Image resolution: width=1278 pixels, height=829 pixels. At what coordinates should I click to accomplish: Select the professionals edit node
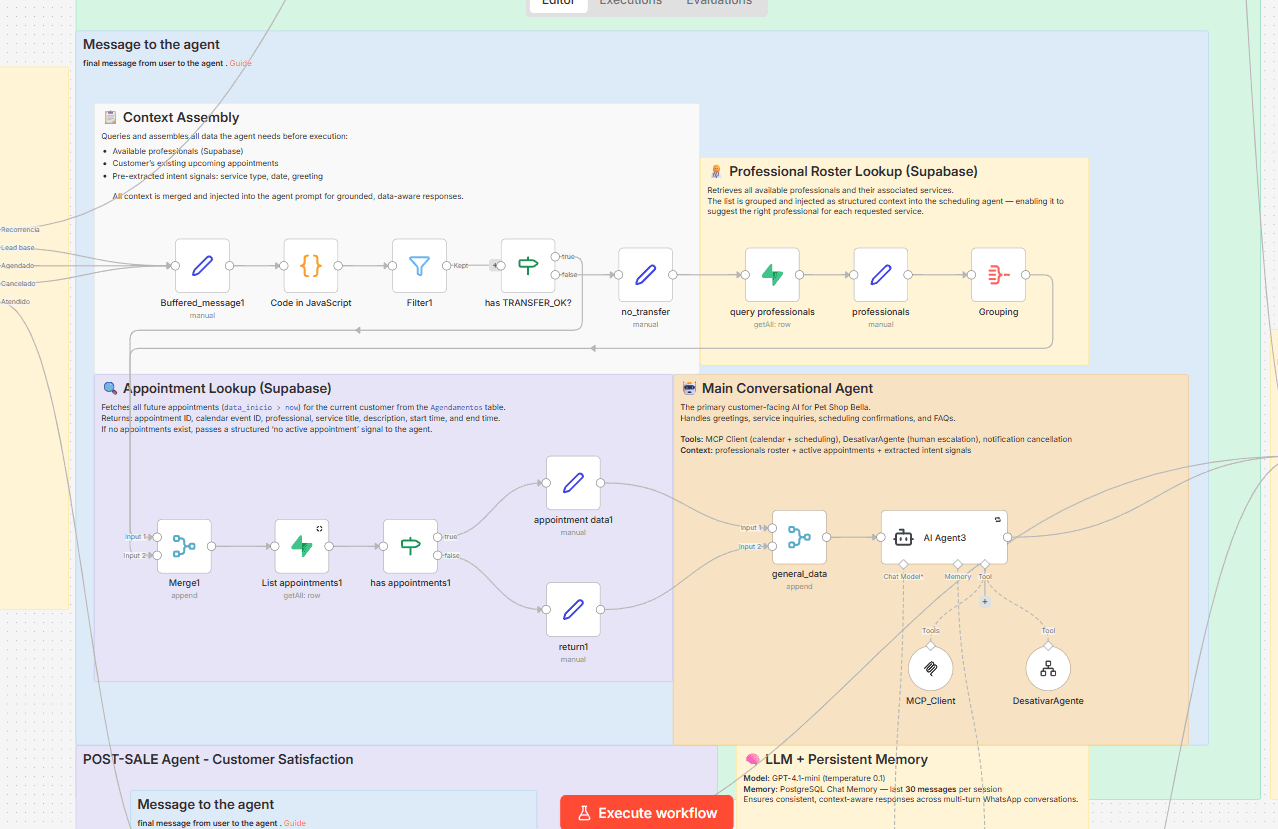[881, 275]
